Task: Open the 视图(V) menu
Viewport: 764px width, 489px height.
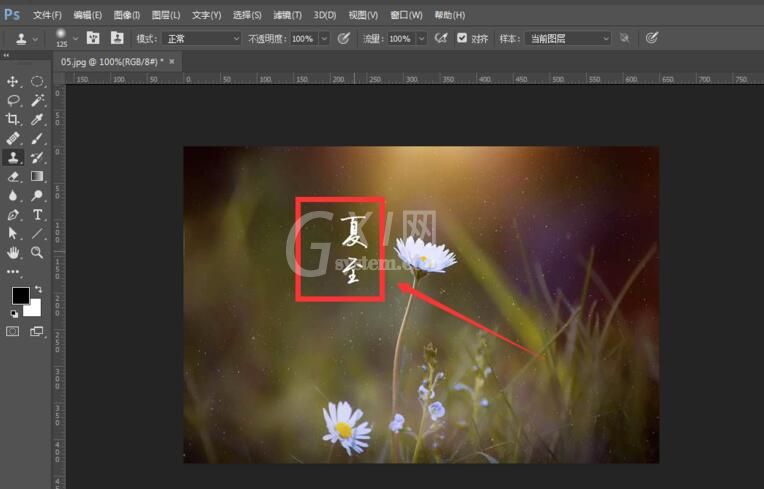Action: [x=363, y=15]
